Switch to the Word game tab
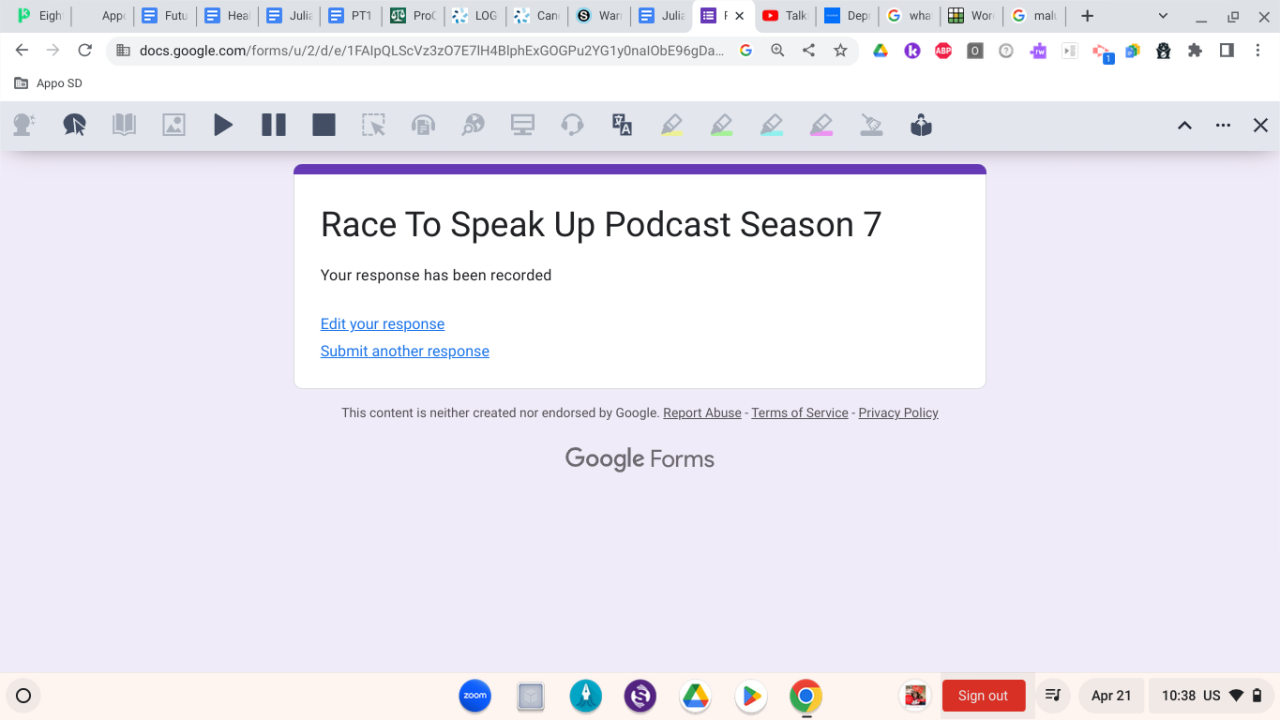Screen dimensions: 1280x720 click(x=970, y=16)
